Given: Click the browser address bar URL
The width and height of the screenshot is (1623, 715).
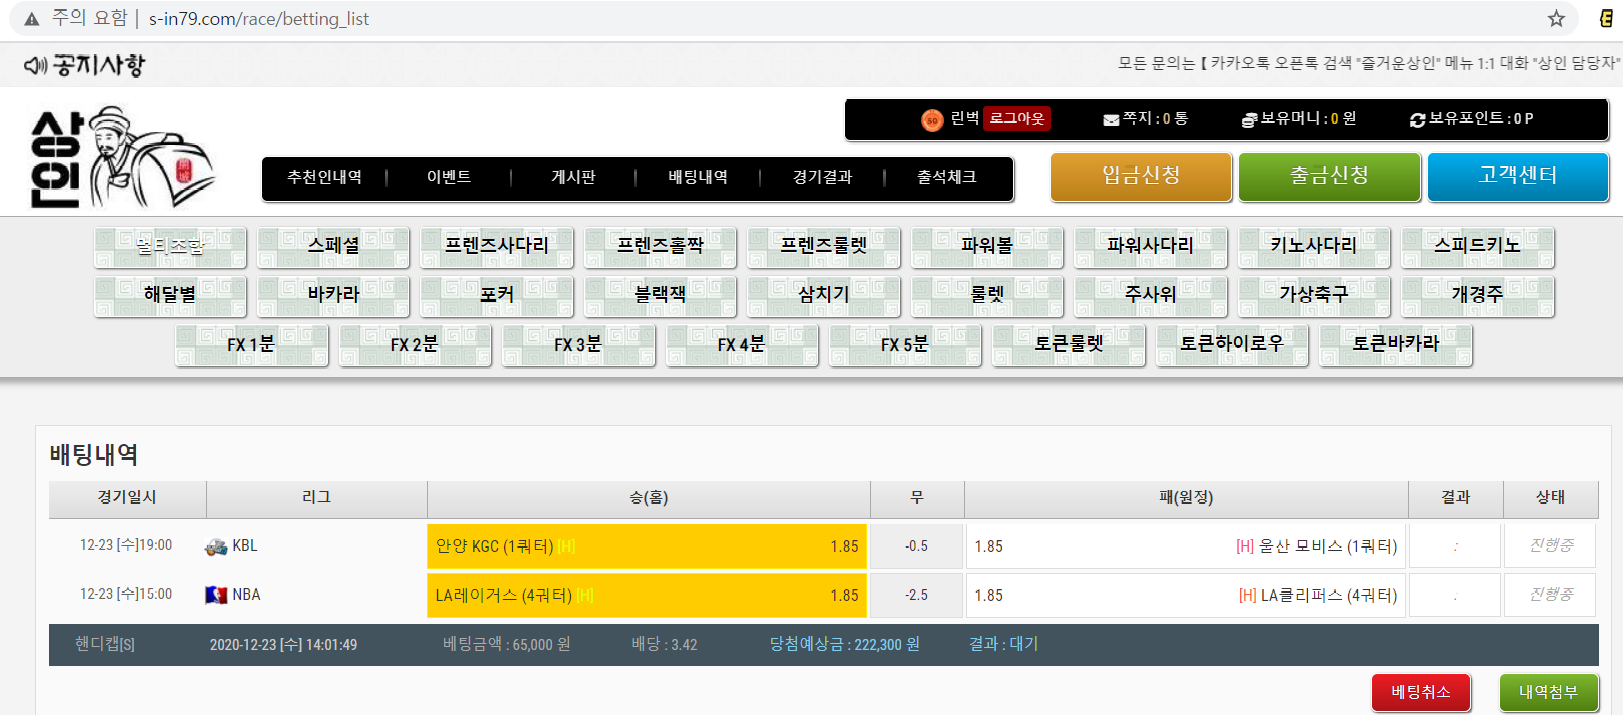Looking at the screenshot, I should click(259, 19).
